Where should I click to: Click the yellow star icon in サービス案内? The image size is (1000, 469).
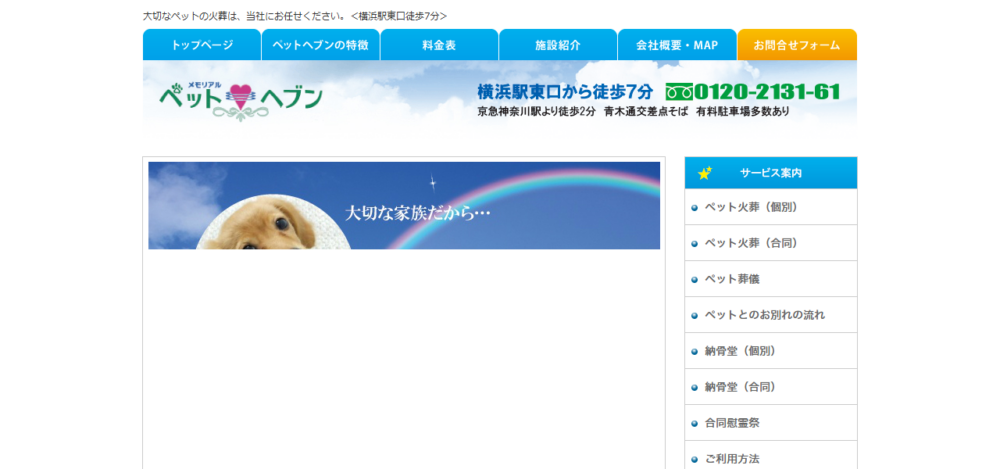[705, 173]
